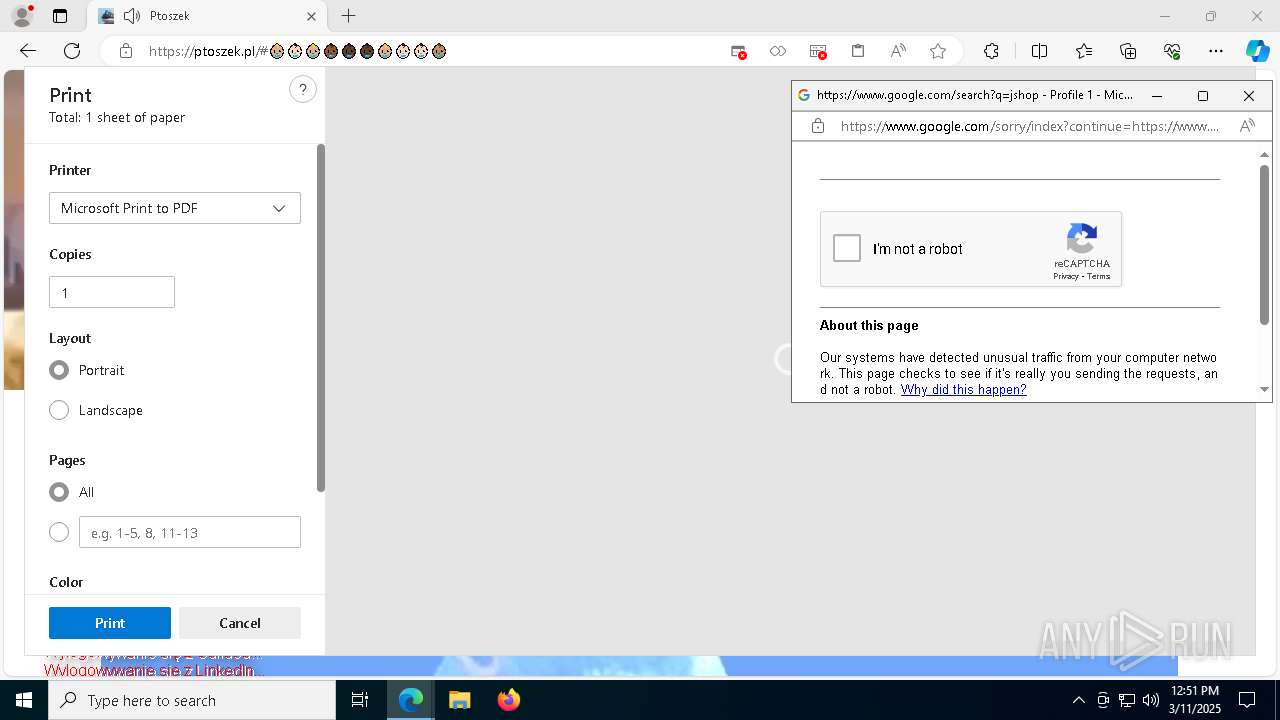The image size is (1280, 720).
Task: Click the Print button
Action: click(x=110, y=623)
